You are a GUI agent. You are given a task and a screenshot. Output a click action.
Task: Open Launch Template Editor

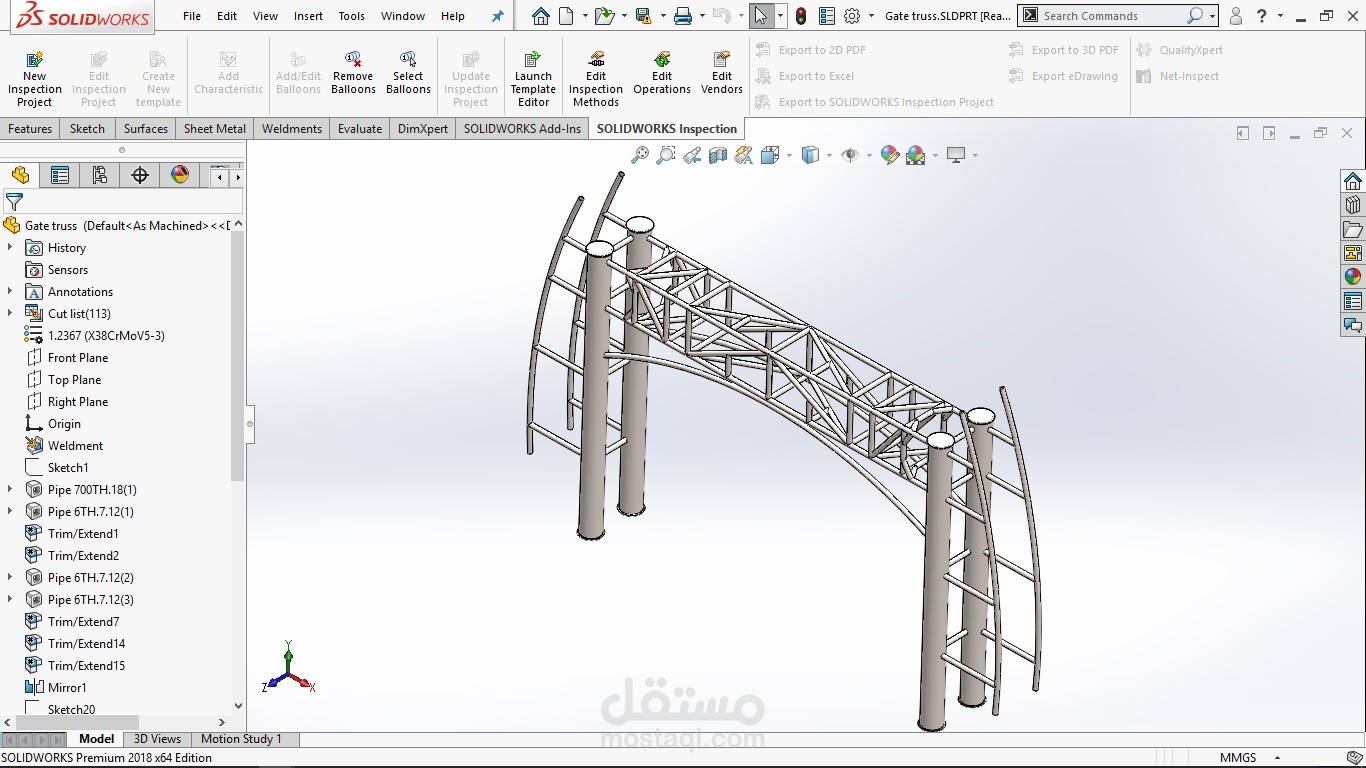(x=533, y=79)
